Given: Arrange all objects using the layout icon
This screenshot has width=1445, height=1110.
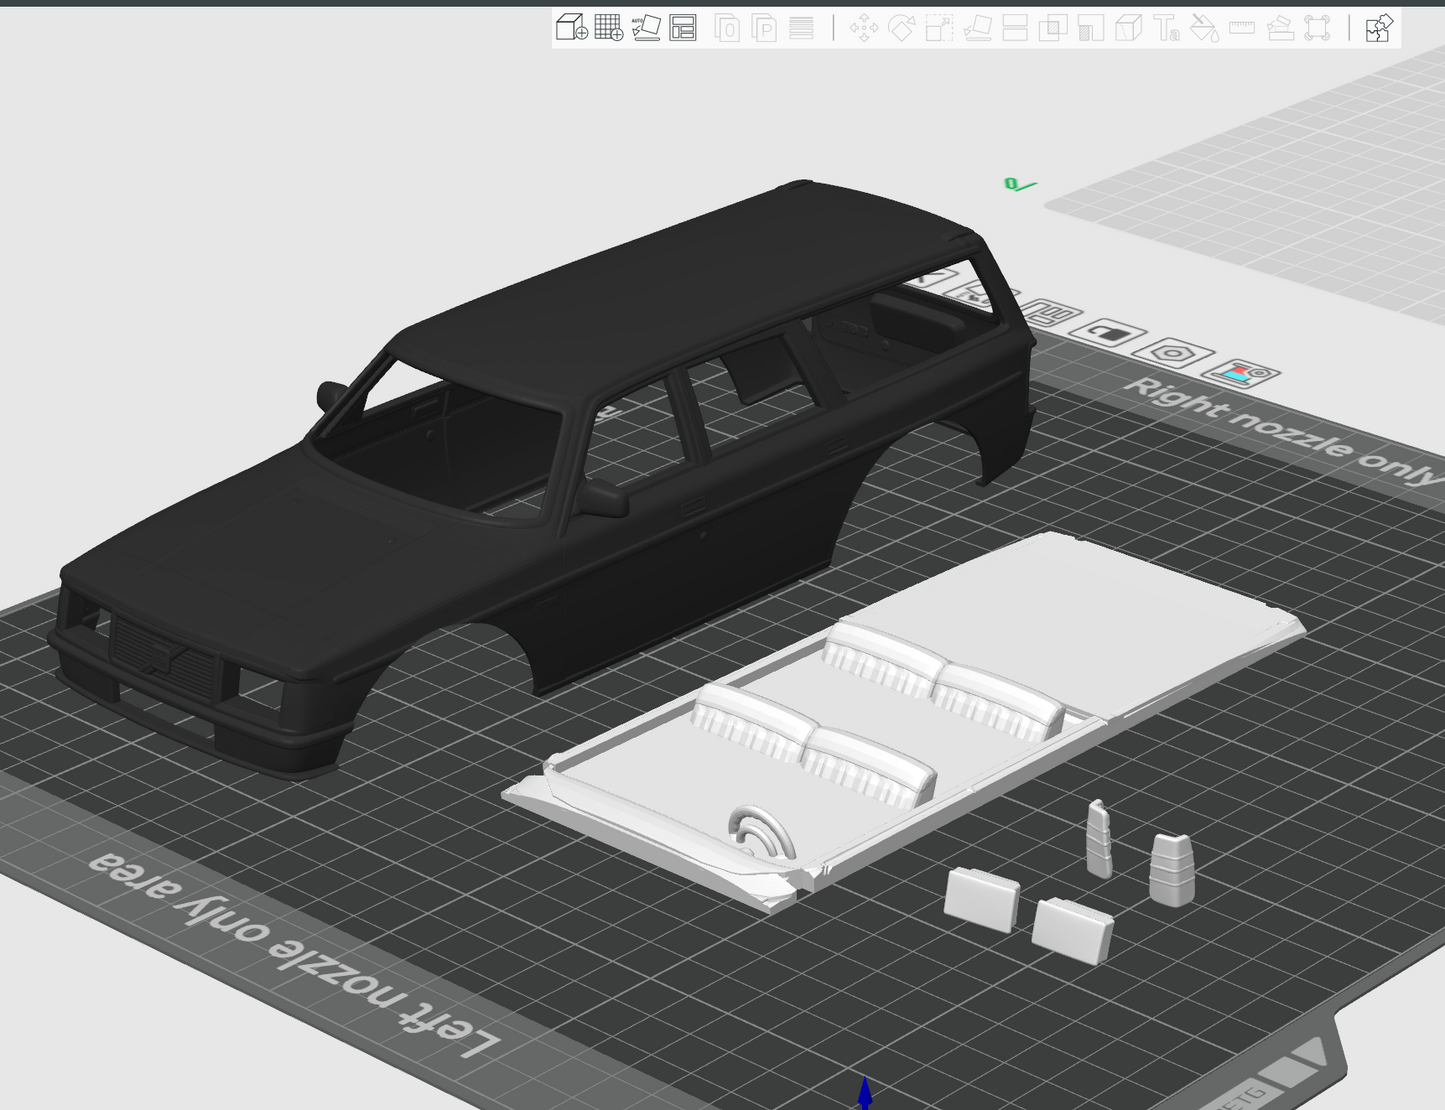Looking at the screenshot, I should point(683,27).
